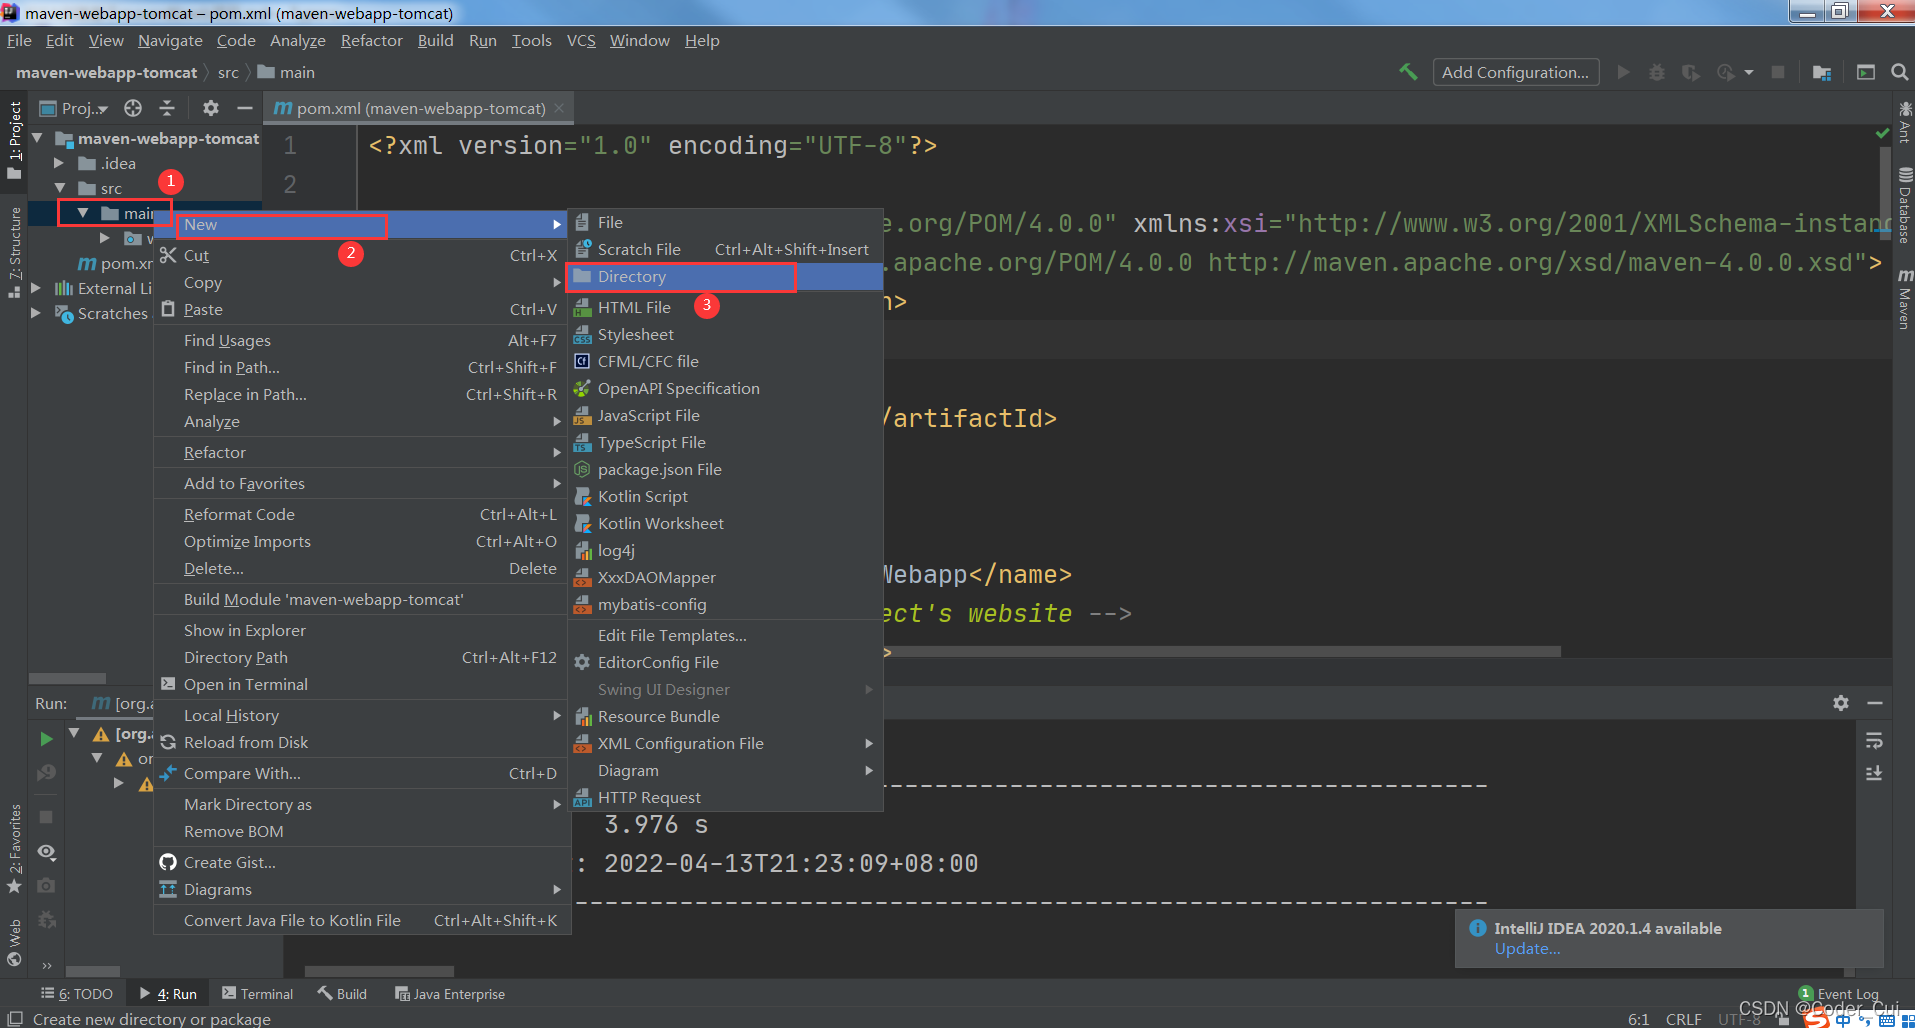
Task: Click the Build project hammer icon
Action: [1408, 72]
